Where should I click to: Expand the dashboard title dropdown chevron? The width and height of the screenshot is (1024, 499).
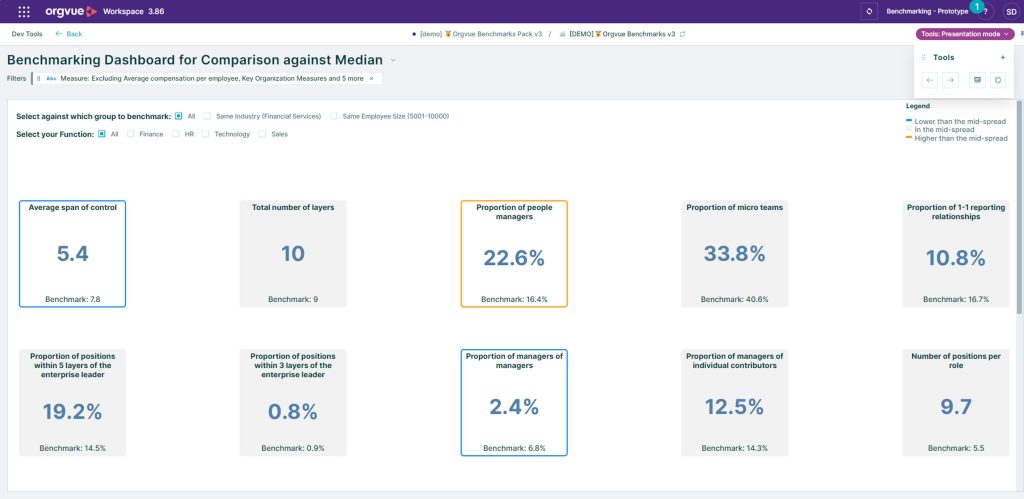393,60
